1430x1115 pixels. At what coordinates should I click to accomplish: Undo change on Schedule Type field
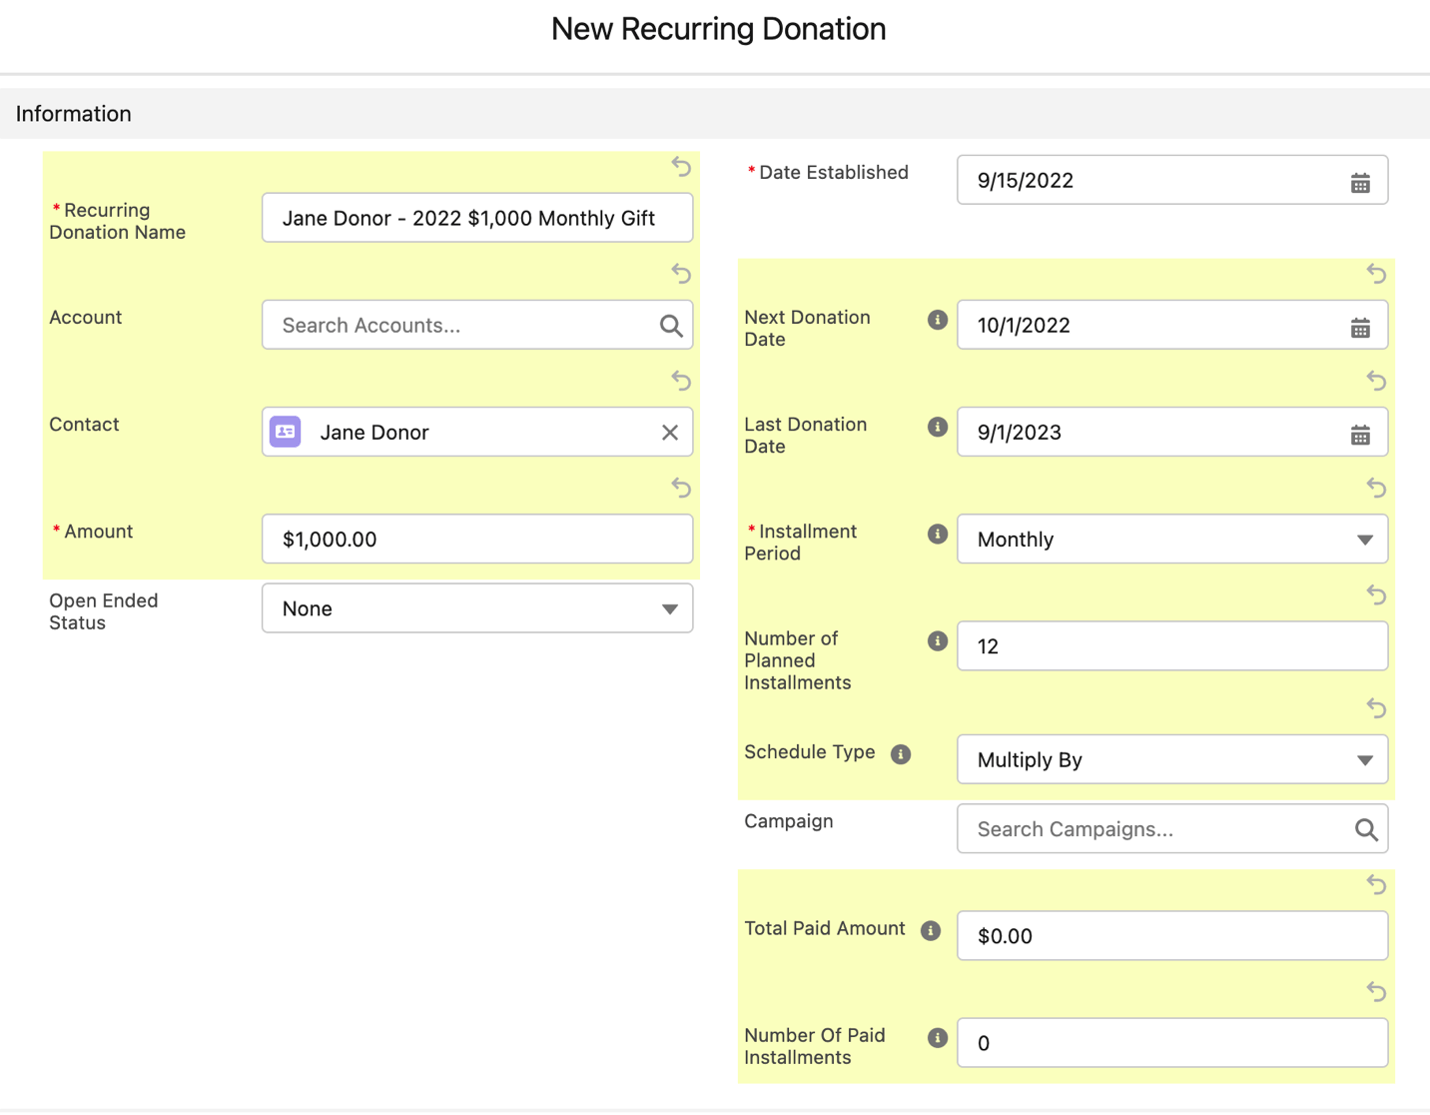[1376, 708]
